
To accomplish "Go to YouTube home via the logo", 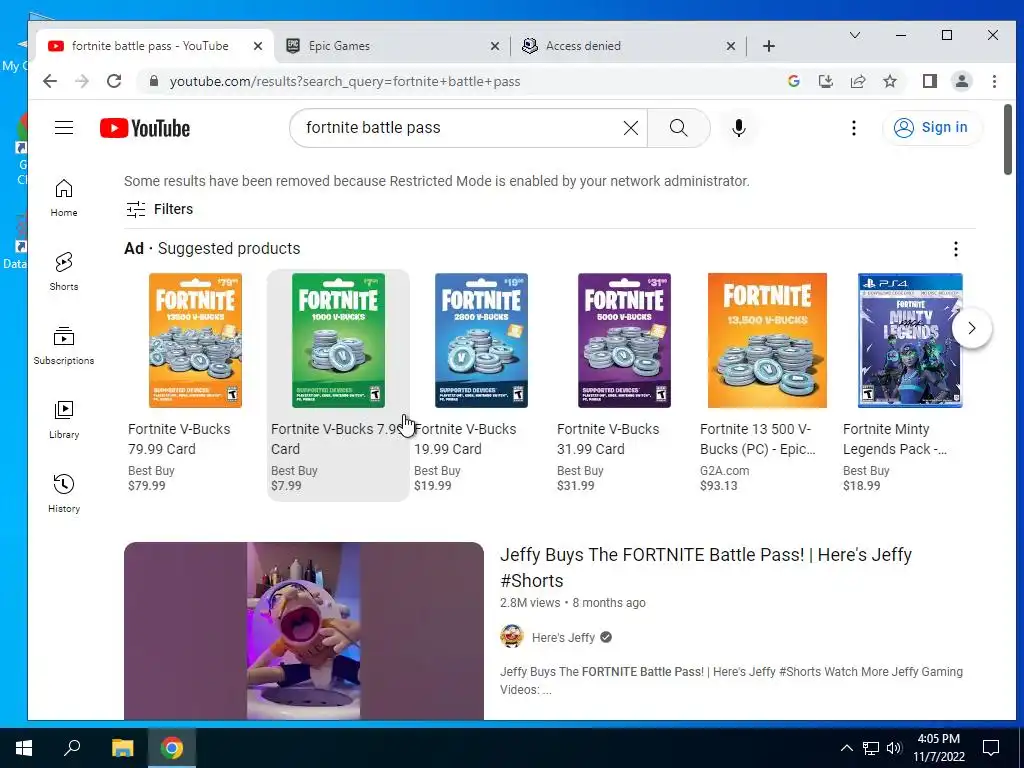I will (x=145, y=128).
